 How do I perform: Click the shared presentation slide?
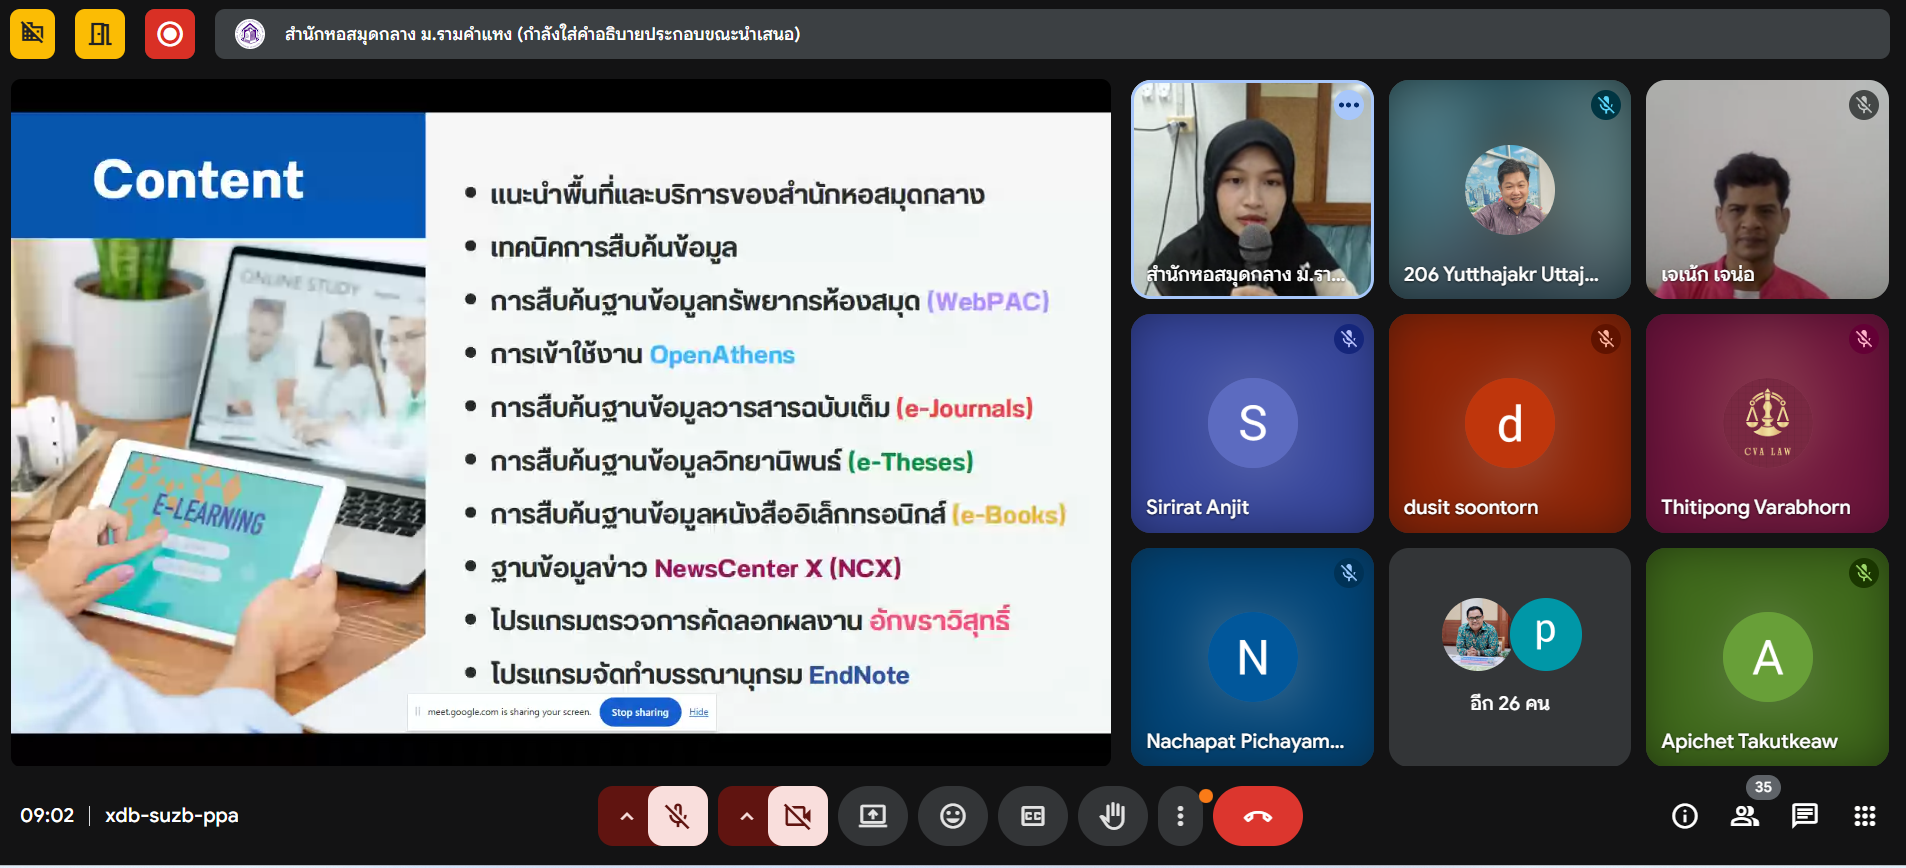(x=561, y=422)
